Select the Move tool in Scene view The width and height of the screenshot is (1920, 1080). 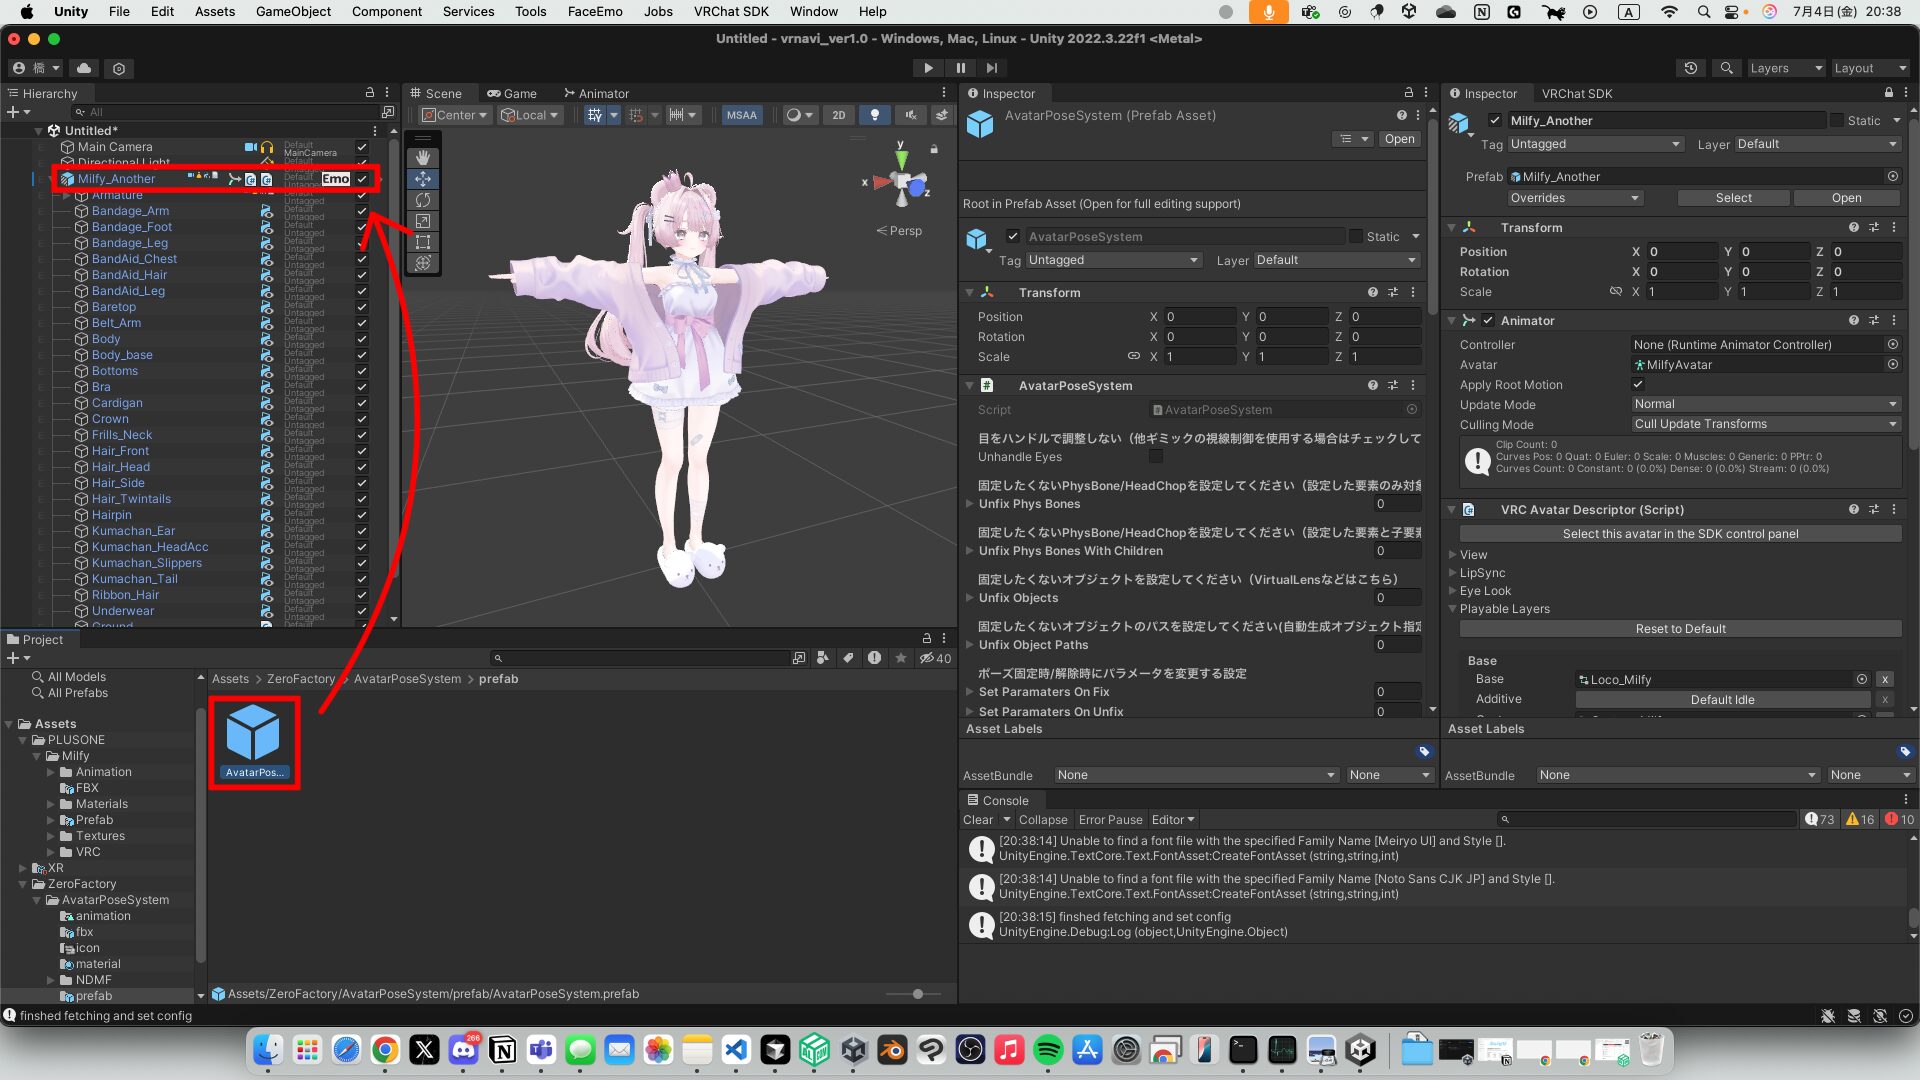pyautogui.click(x=423, y=178)
